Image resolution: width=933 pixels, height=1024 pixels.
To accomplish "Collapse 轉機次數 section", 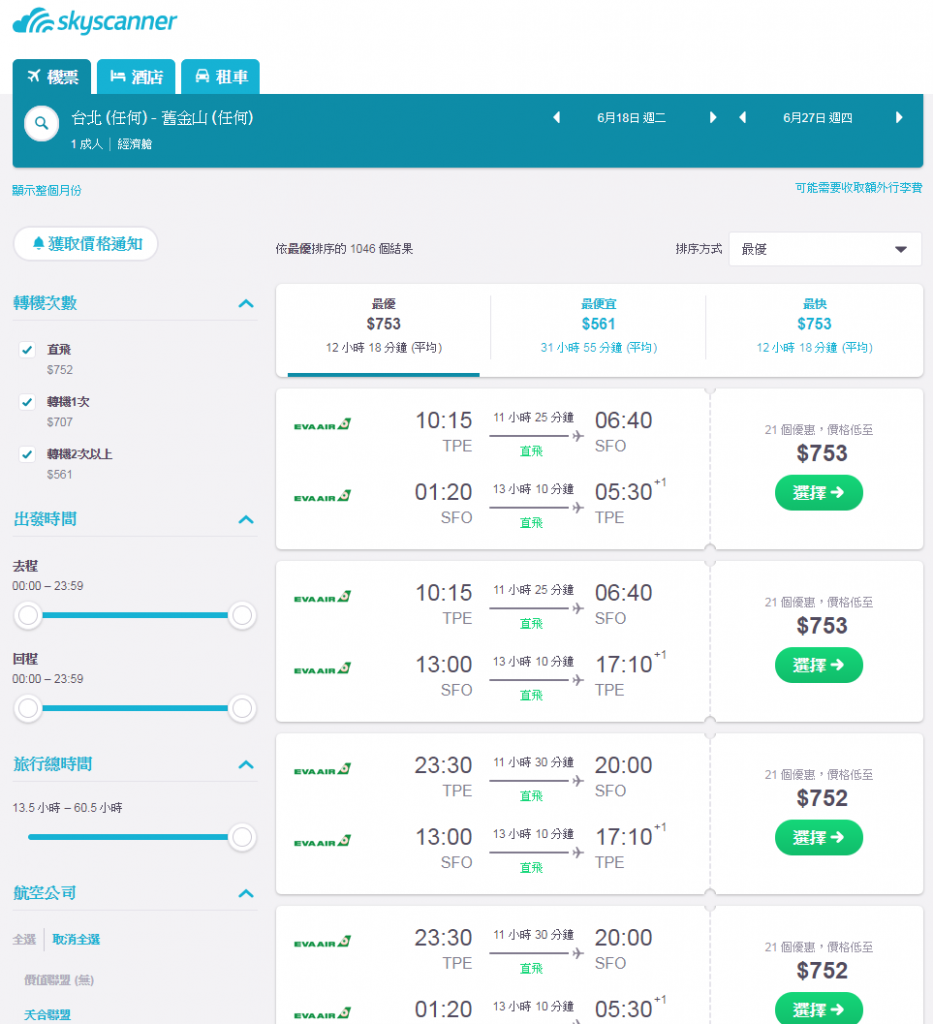I will [x=246, y=304].
